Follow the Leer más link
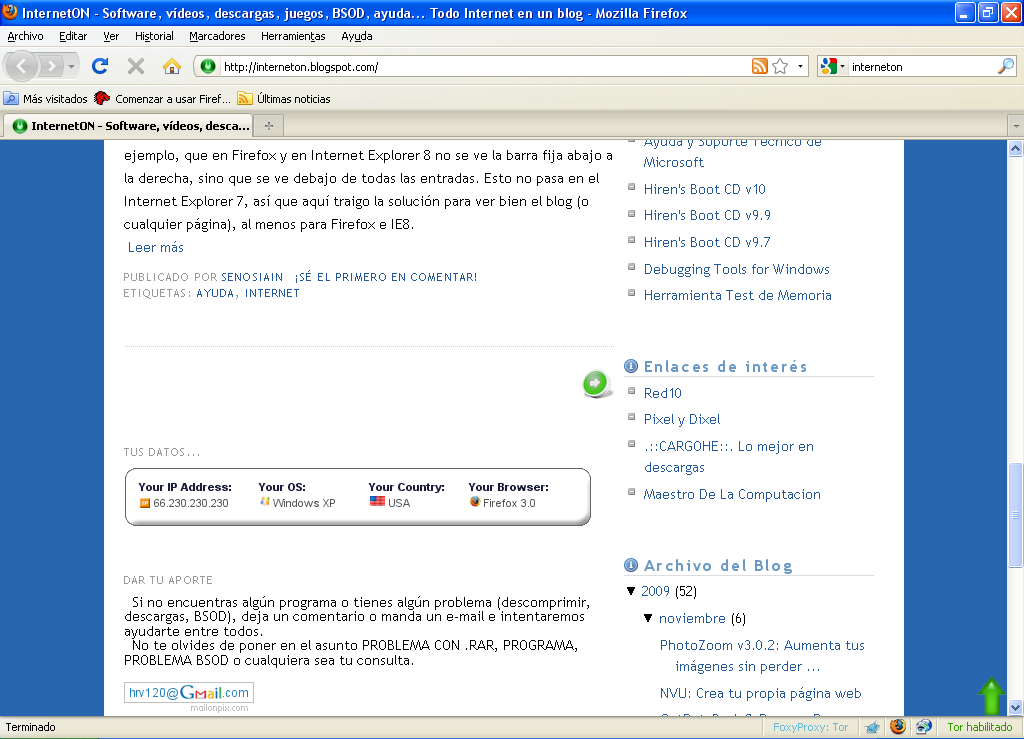 tap(155, 247)
